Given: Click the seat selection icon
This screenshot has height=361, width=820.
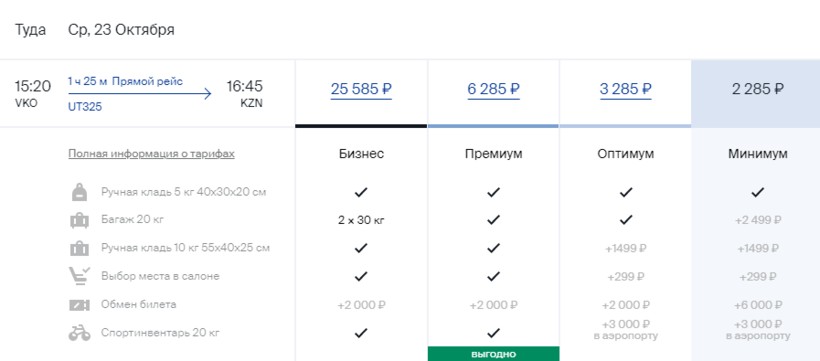Looking at the screenshot, I should click(79, 276).
